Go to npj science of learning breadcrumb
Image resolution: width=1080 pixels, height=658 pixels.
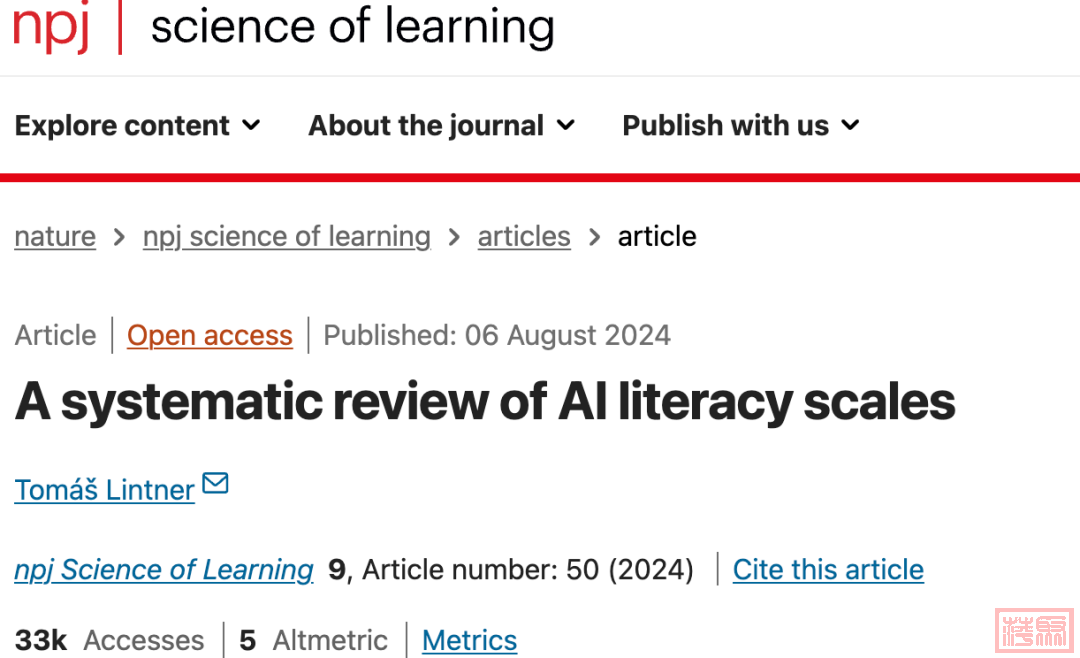click(x=286, y=236)
